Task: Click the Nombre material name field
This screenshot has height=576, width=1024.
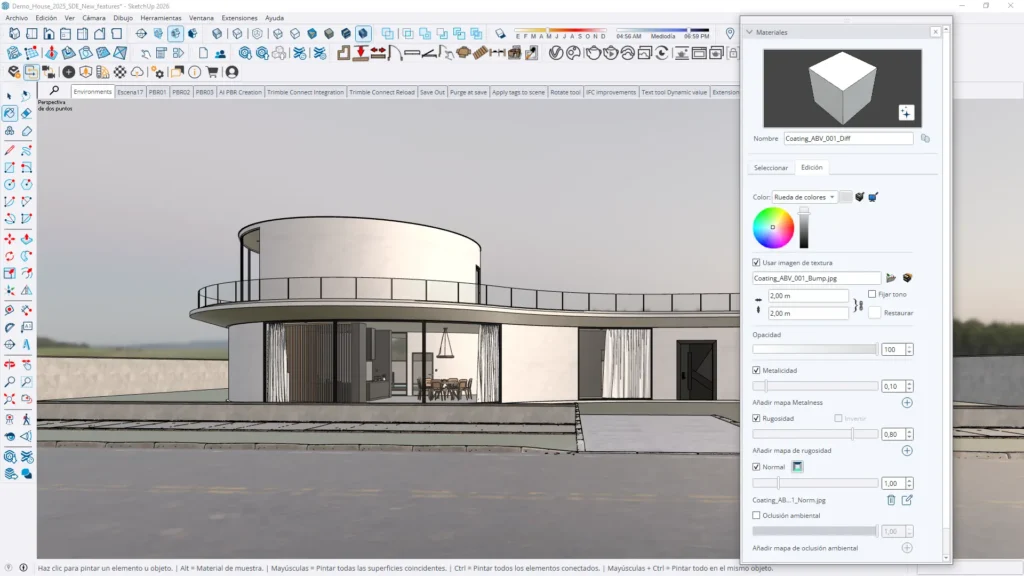Action: pyautogui.click(x=848, y=138)
